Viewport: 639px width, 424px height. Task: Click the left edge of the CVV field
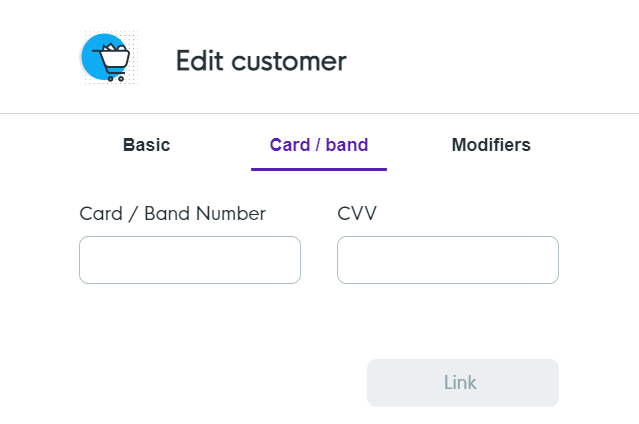tap(343, 260)
